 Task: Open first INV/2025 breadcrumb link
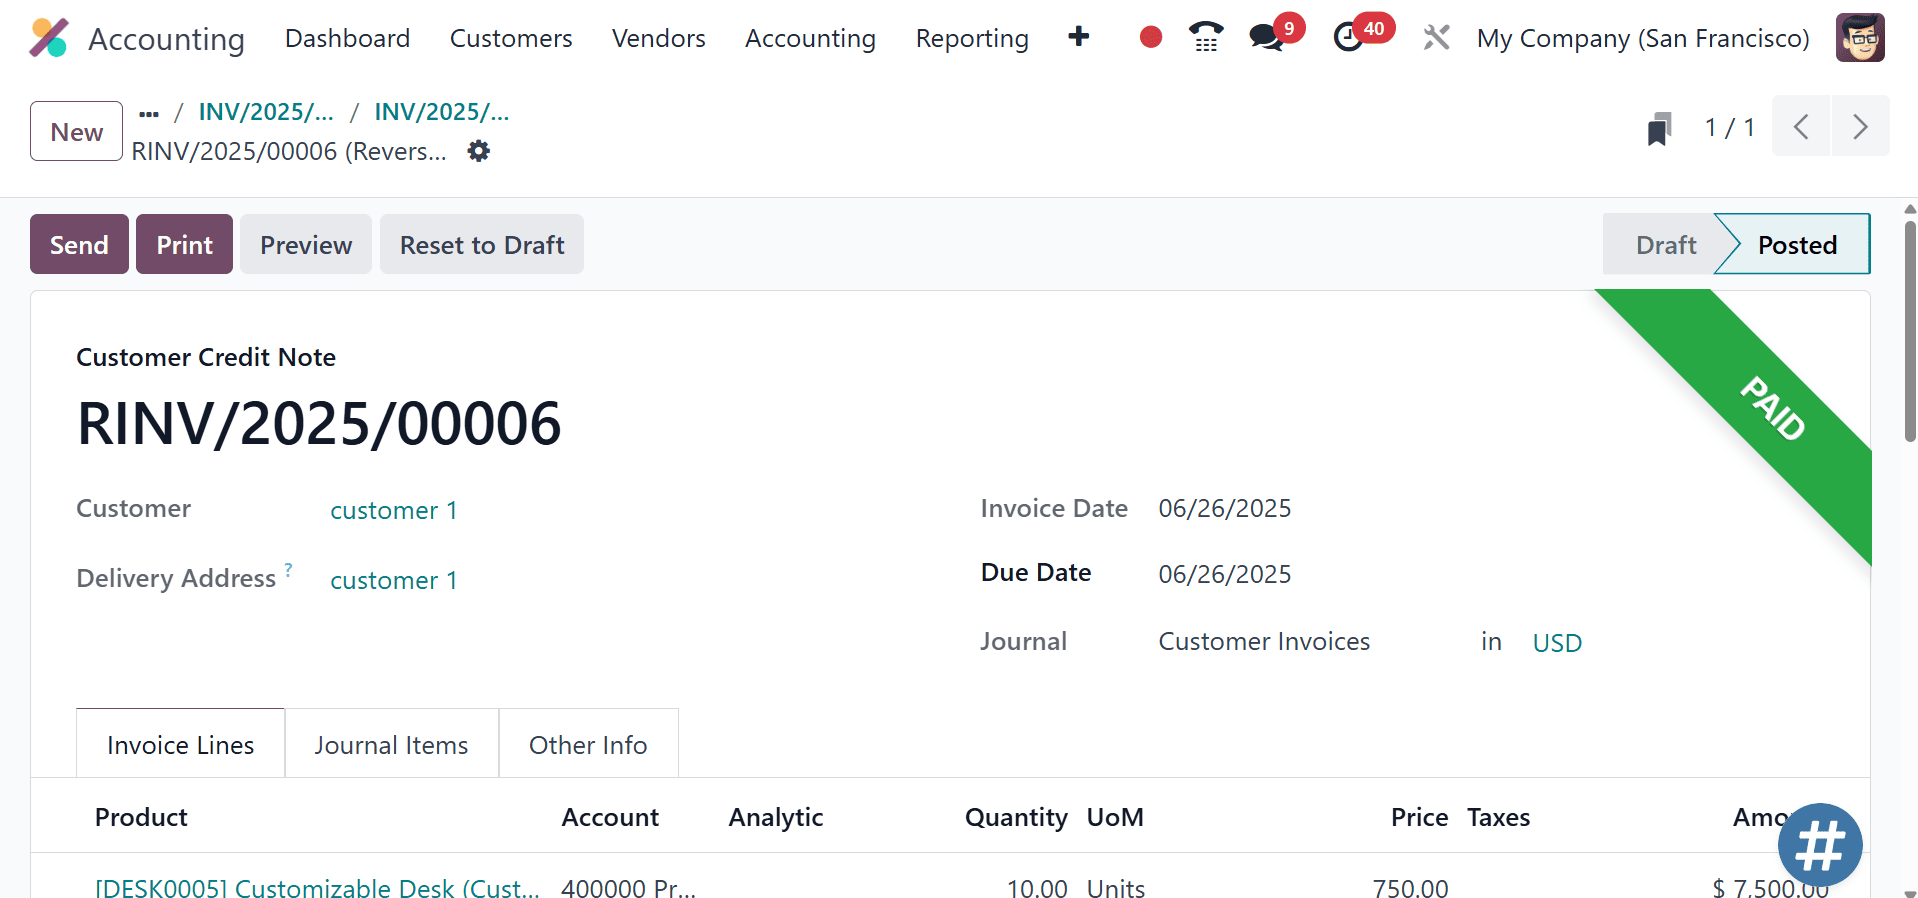click(266, 112)
